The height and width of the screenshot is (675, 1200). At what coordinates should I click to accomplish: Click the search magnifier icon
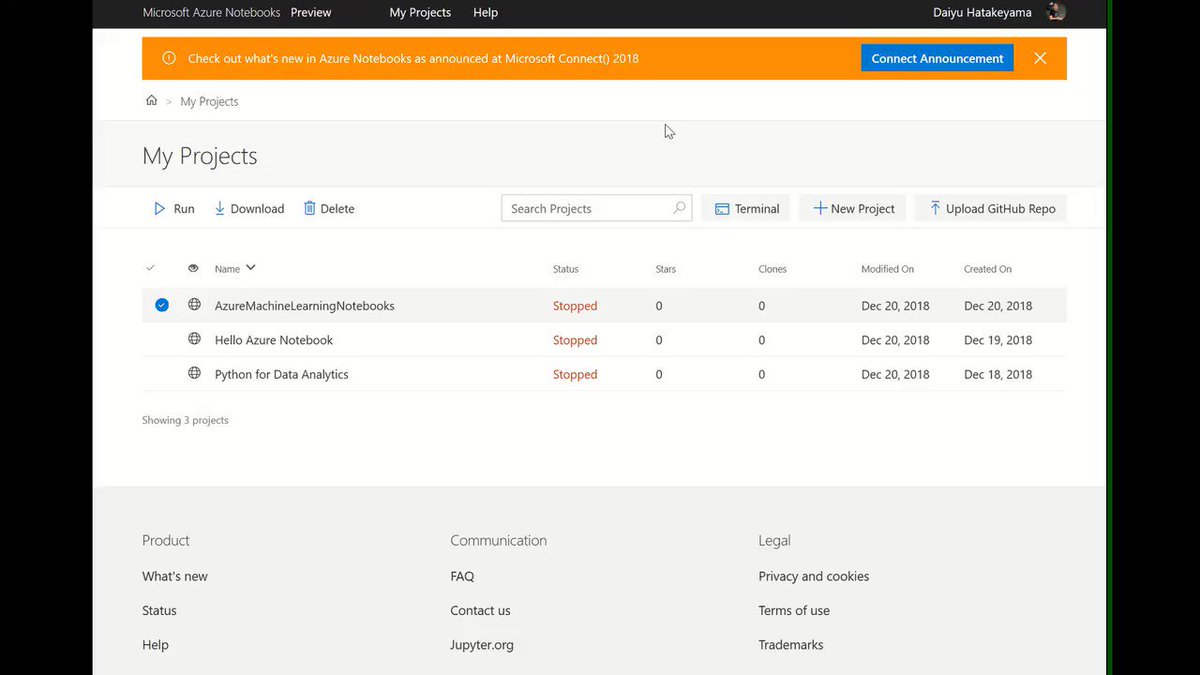679,208
